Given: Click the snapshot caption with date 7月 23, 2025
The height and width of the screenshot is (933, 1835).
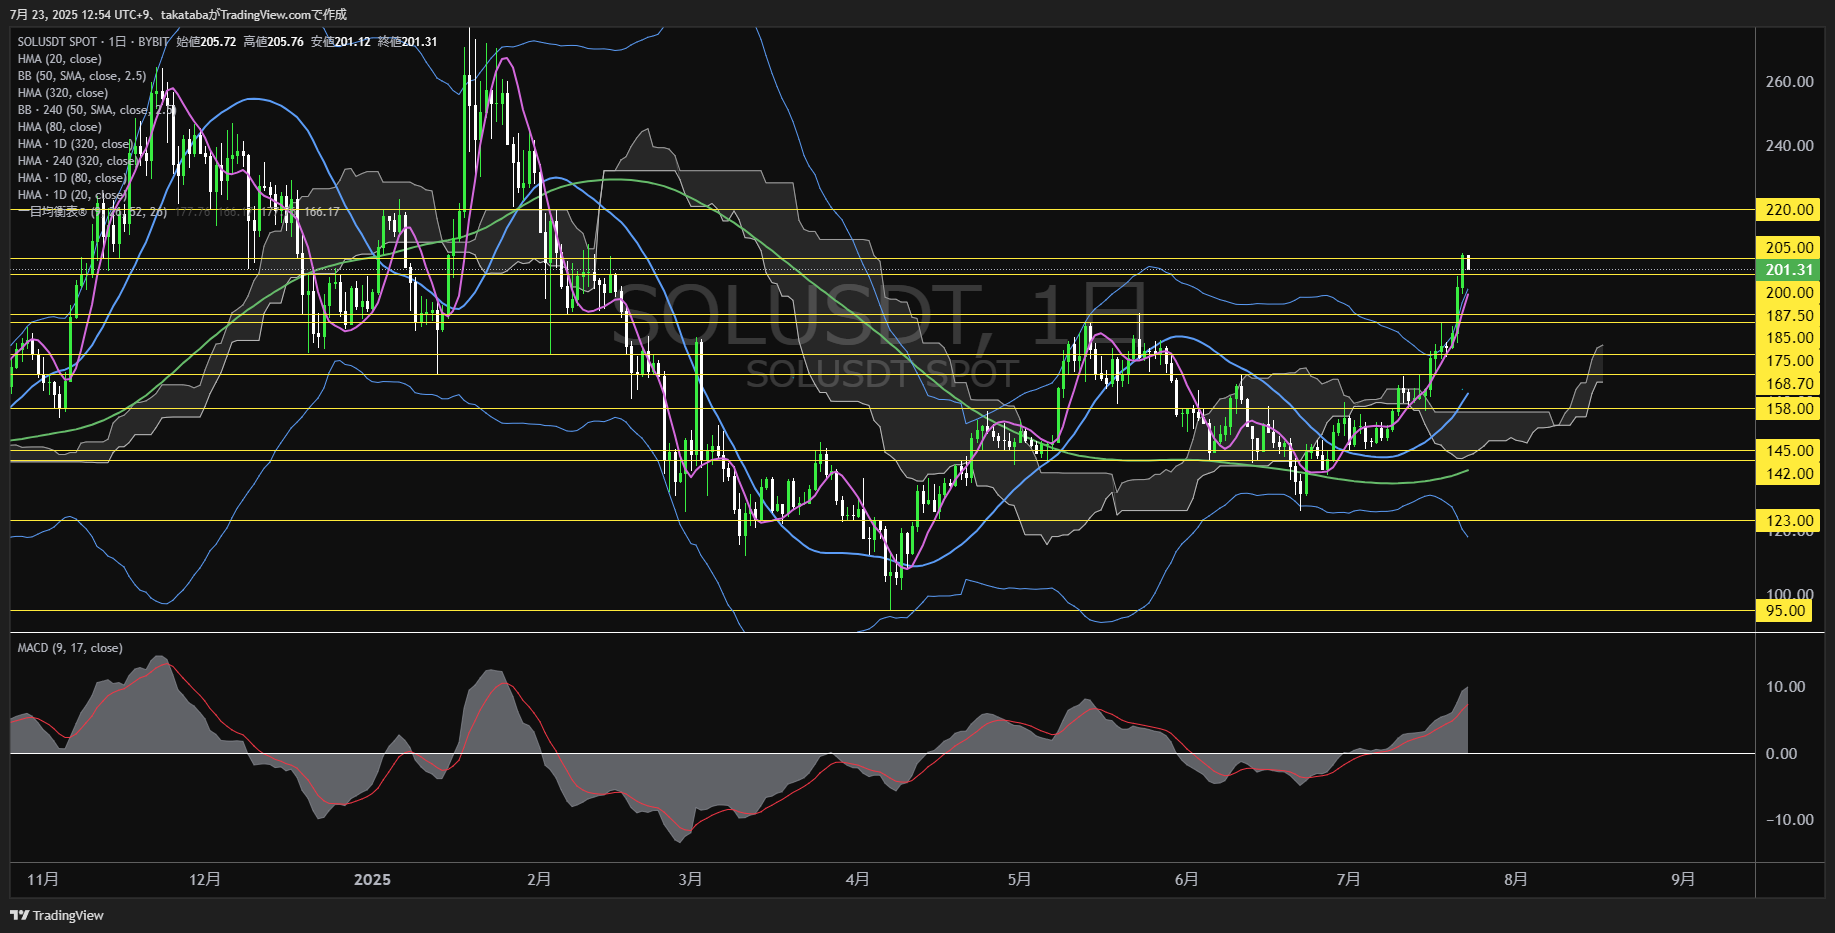Looking at the screenshot, I should 179,14.
